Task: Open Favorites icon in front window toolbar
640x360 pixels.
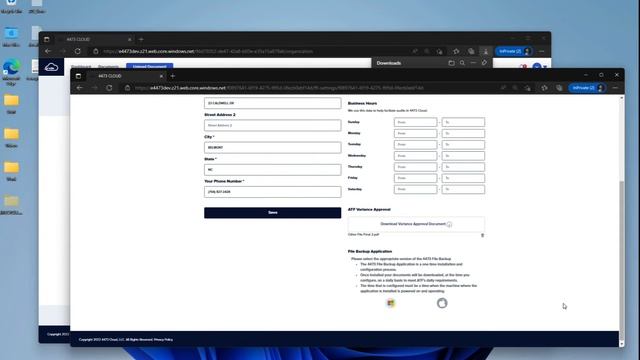Action: [x=544, y=88]
